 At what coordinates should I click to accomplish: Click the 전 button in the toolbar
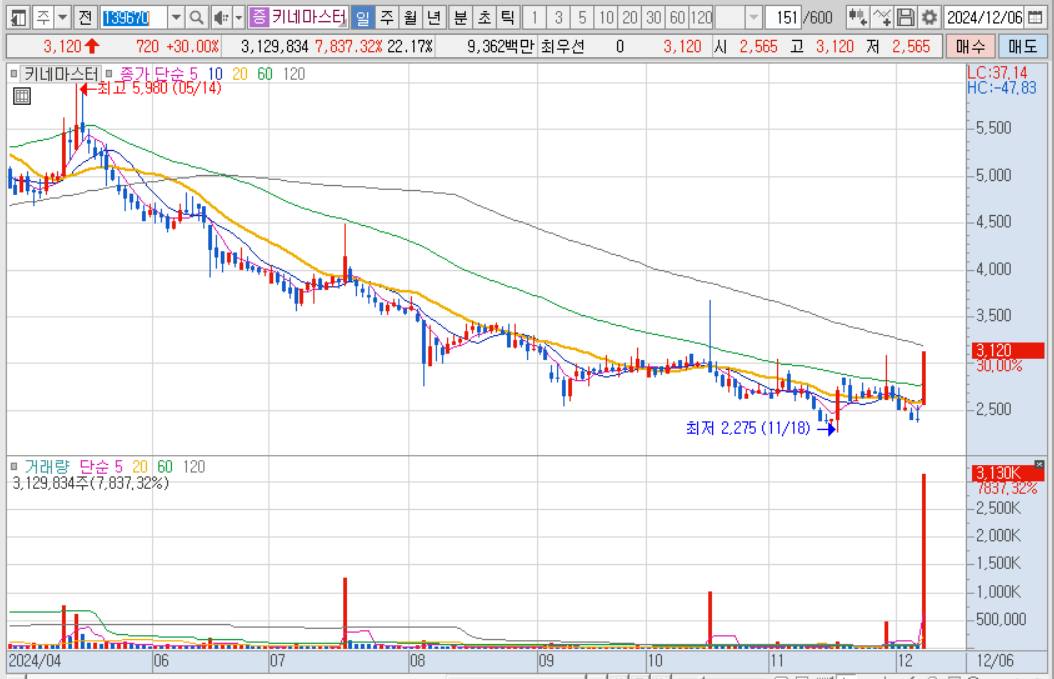(x=85, y=17)
